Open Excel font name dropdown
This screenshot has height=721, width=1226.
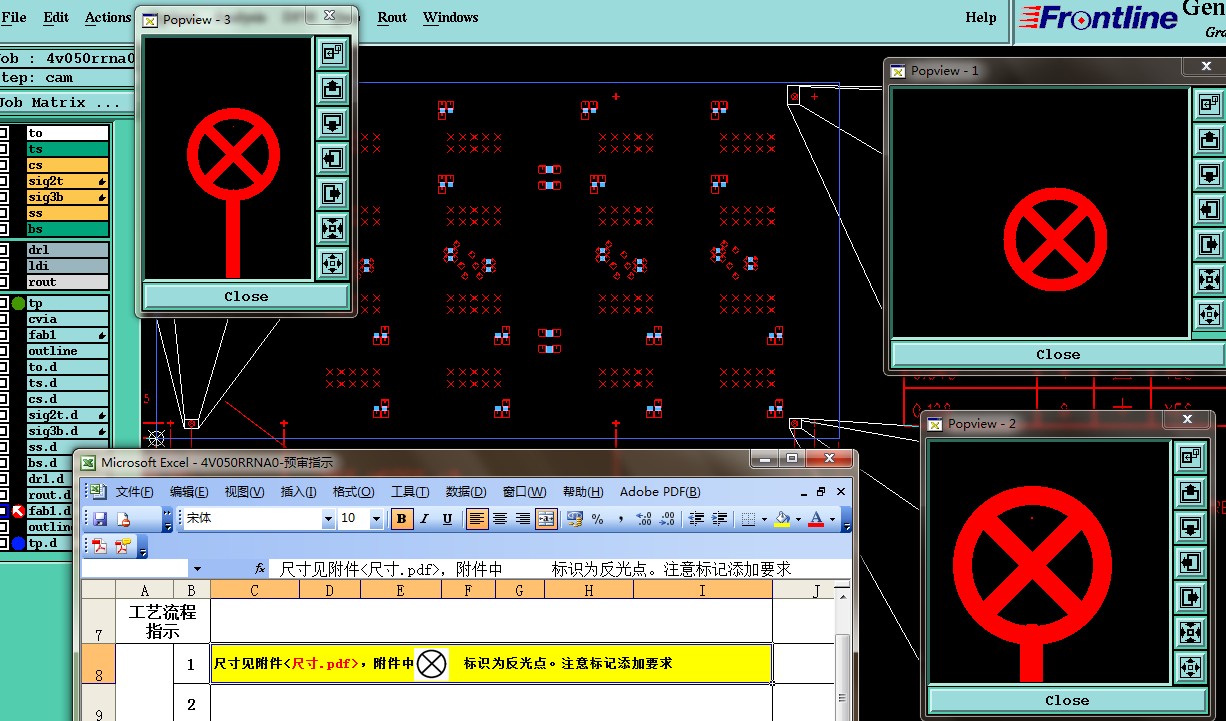tap(328, 519)
